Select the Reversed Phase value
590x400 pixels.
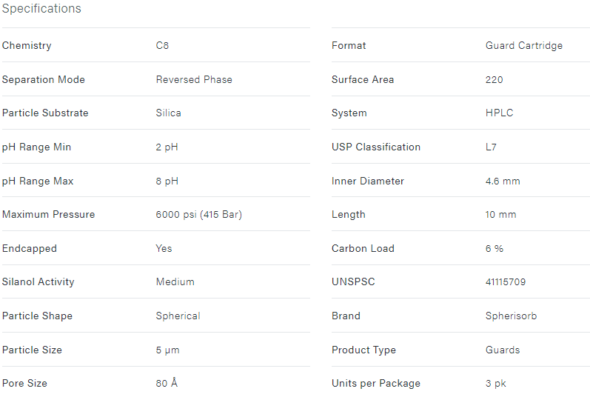click(194, 79)
